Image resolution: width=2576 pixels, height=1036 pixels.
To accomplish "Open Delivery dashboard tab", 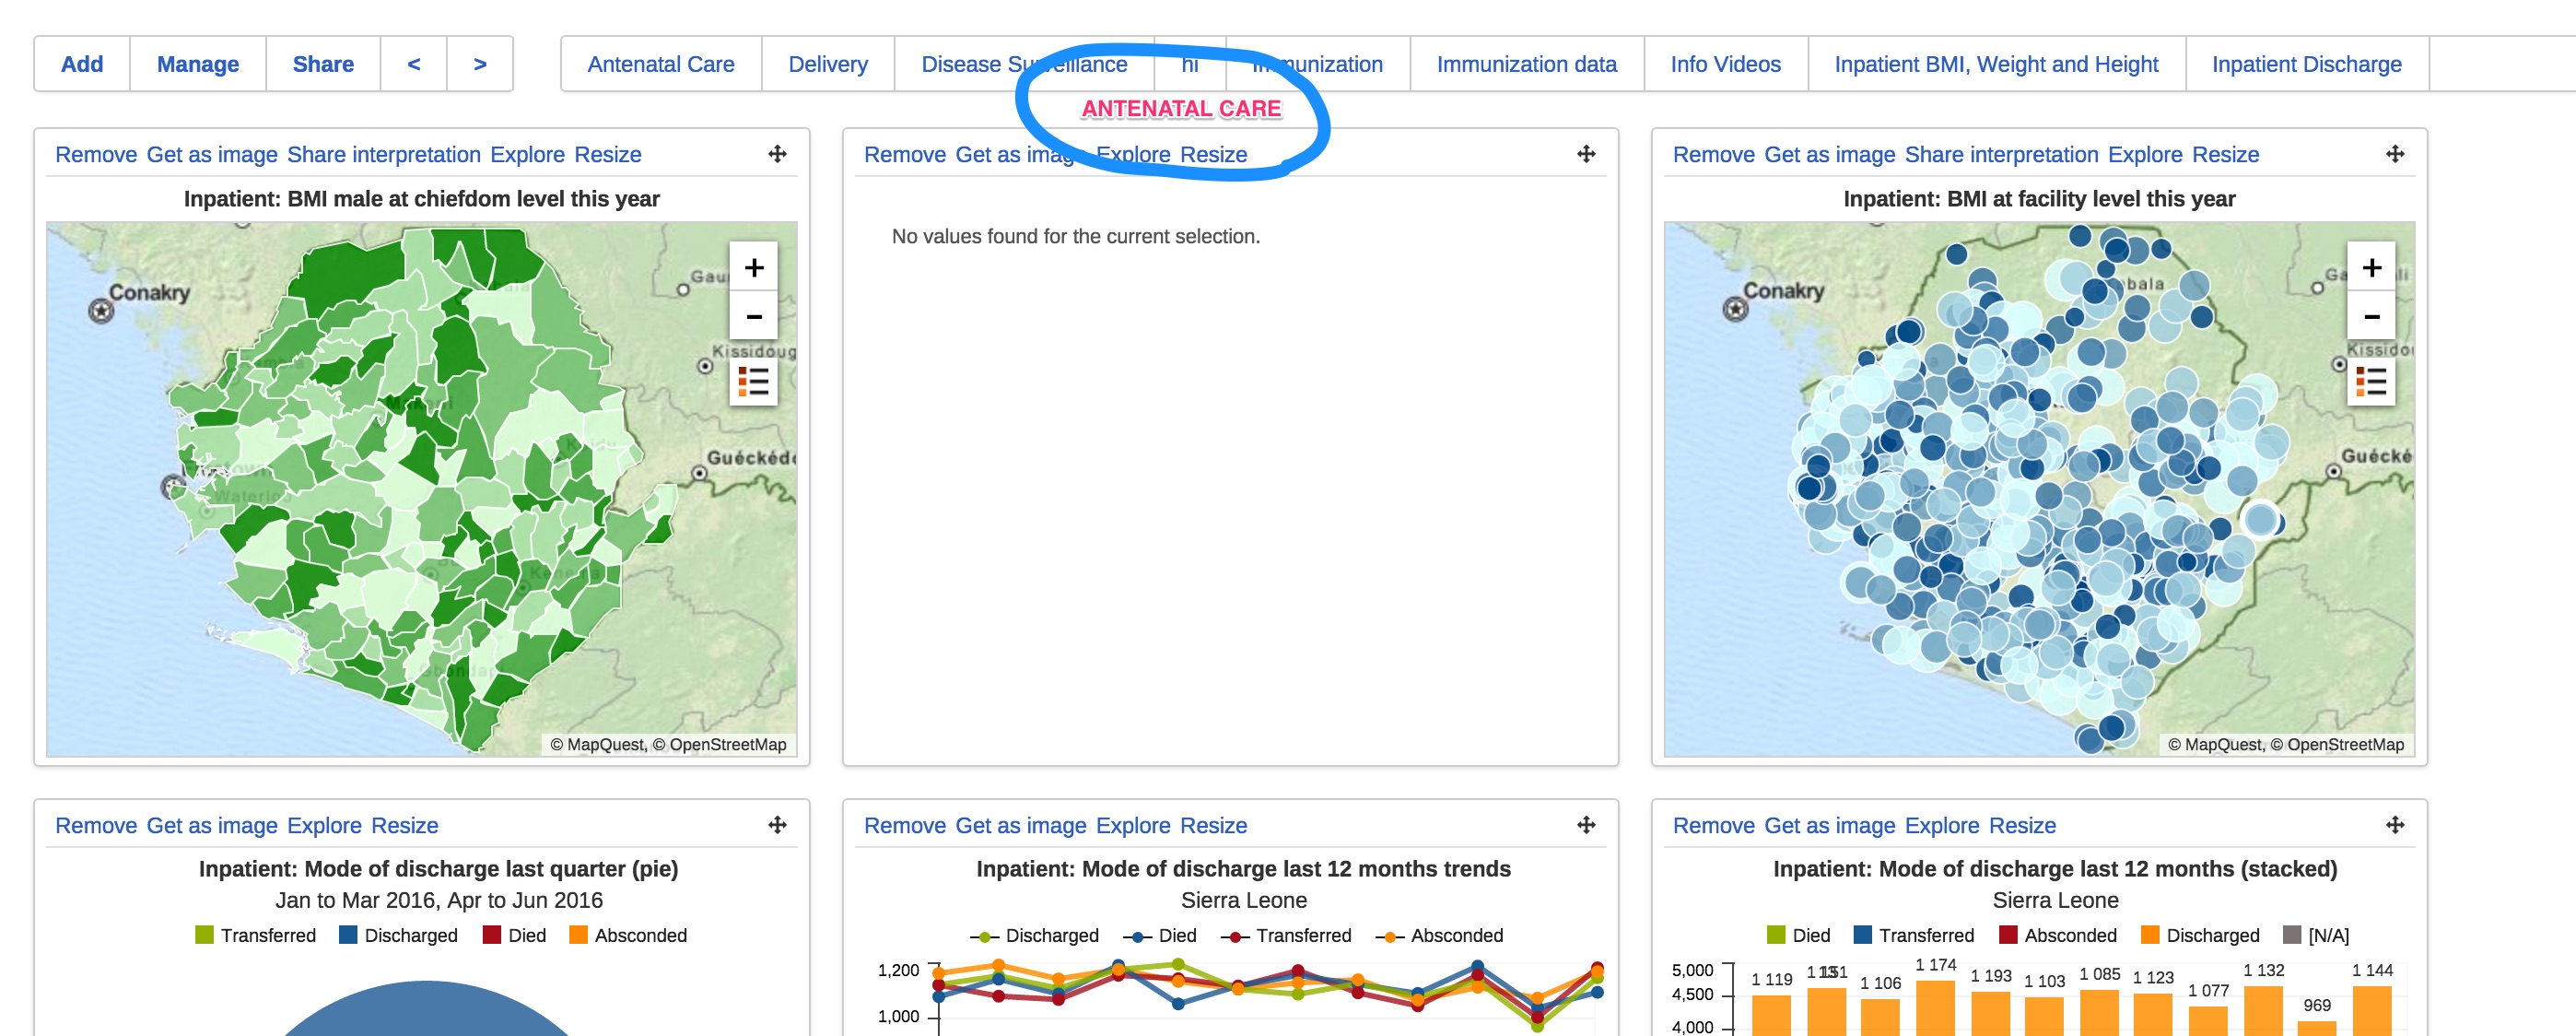I will (827, 64).
